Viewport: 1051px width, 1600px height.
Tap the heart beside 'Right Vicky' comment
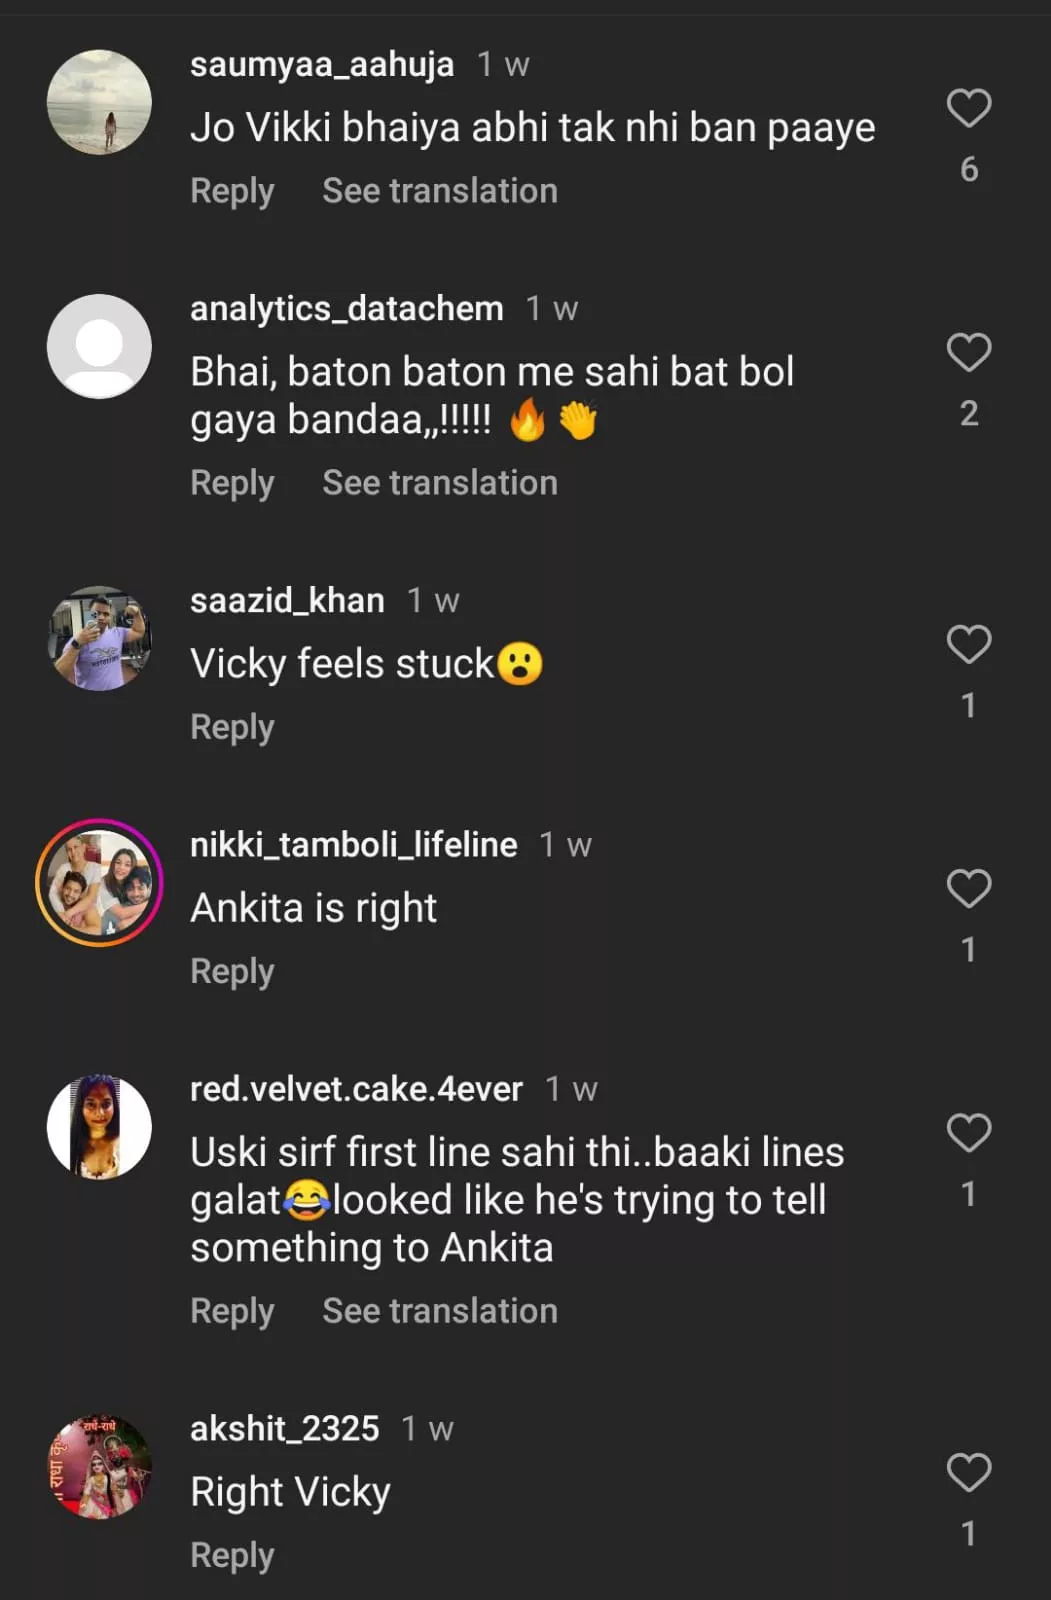[968, 1472]
